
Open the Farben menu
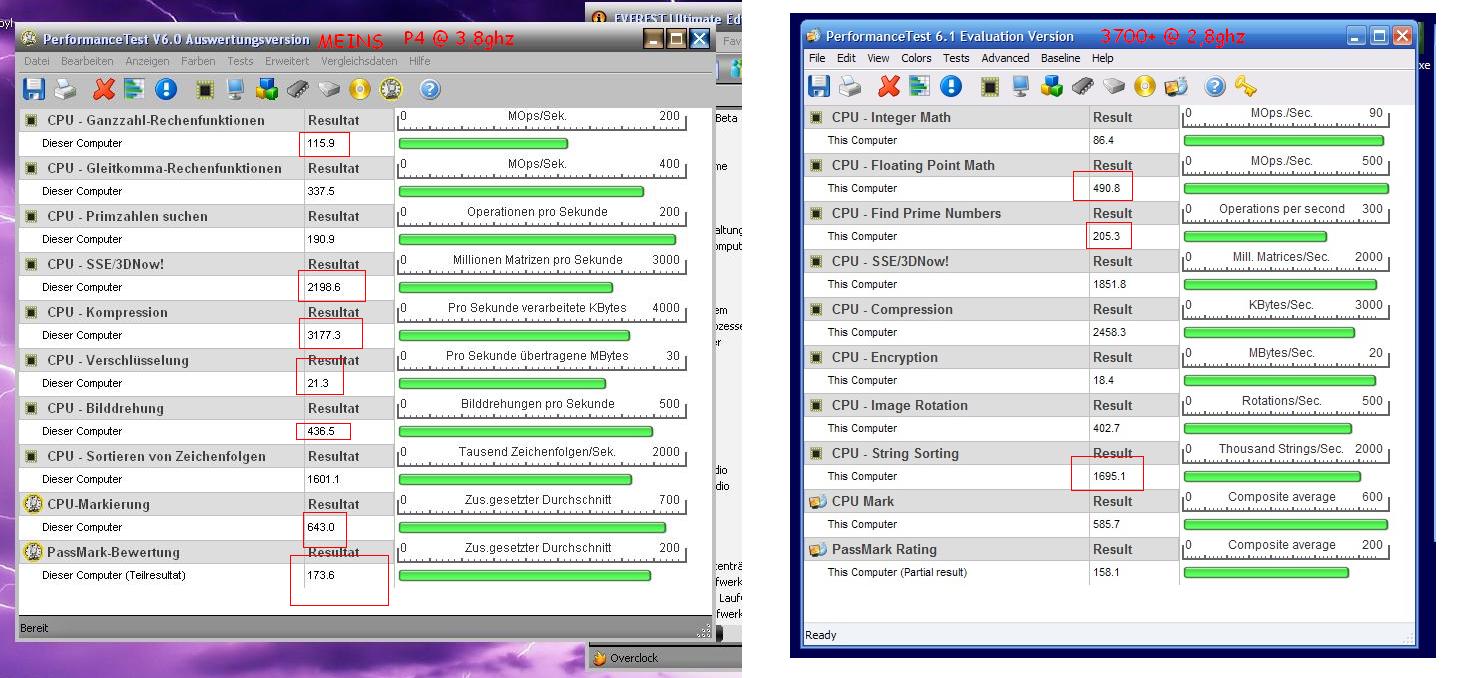pos(198,61)
